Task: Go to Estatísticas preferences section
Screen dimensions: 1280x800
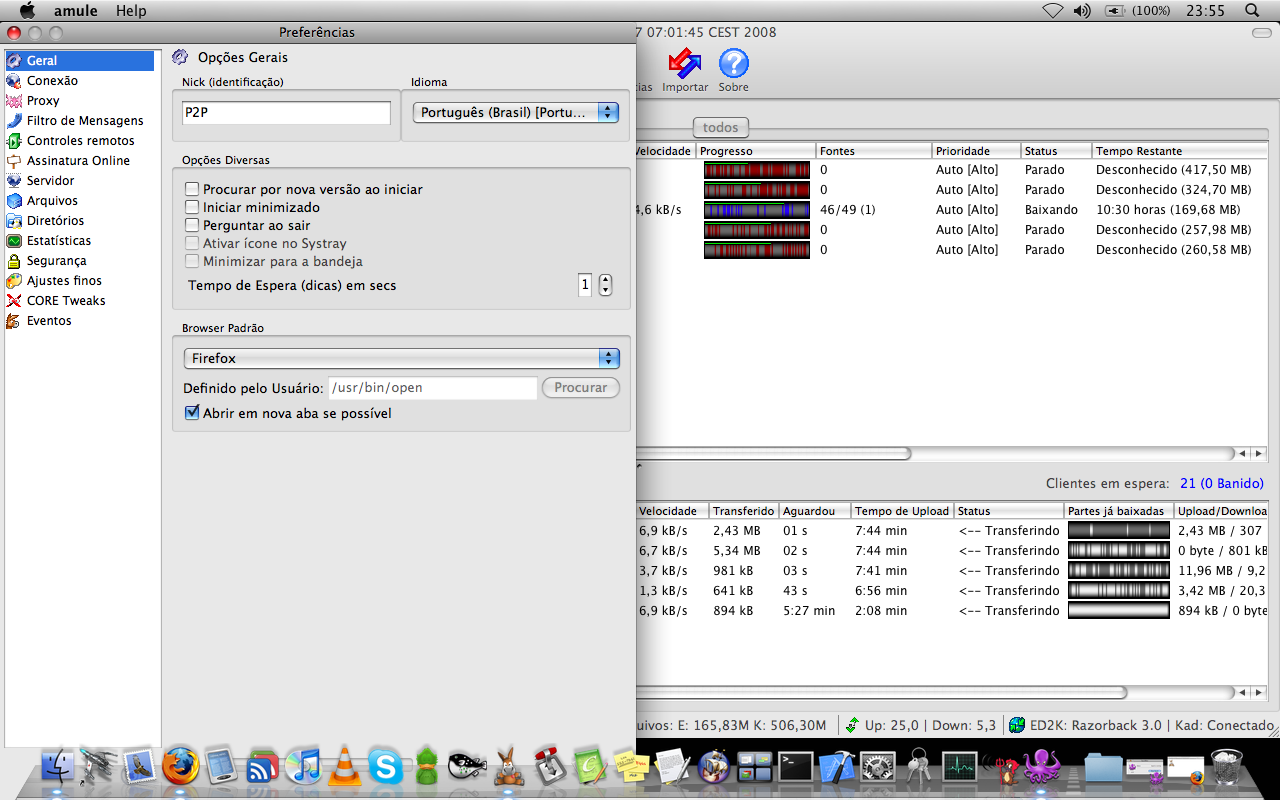Action: coord(58,241)
